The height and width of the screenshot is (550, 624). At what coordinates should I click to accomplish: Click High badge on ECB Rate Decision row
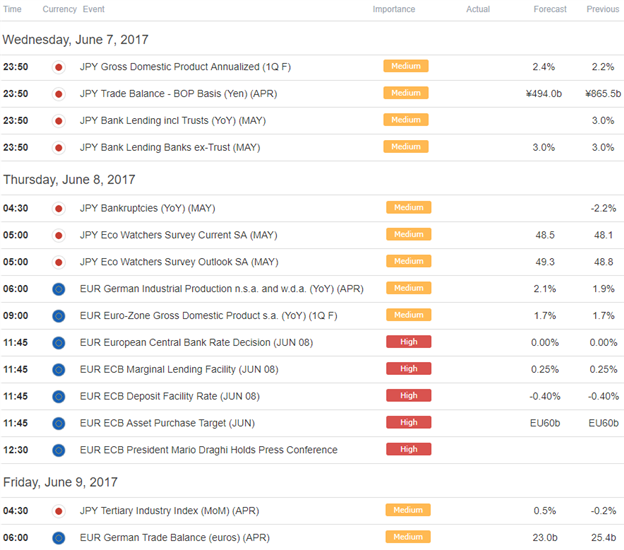click(x=409, y=342)
